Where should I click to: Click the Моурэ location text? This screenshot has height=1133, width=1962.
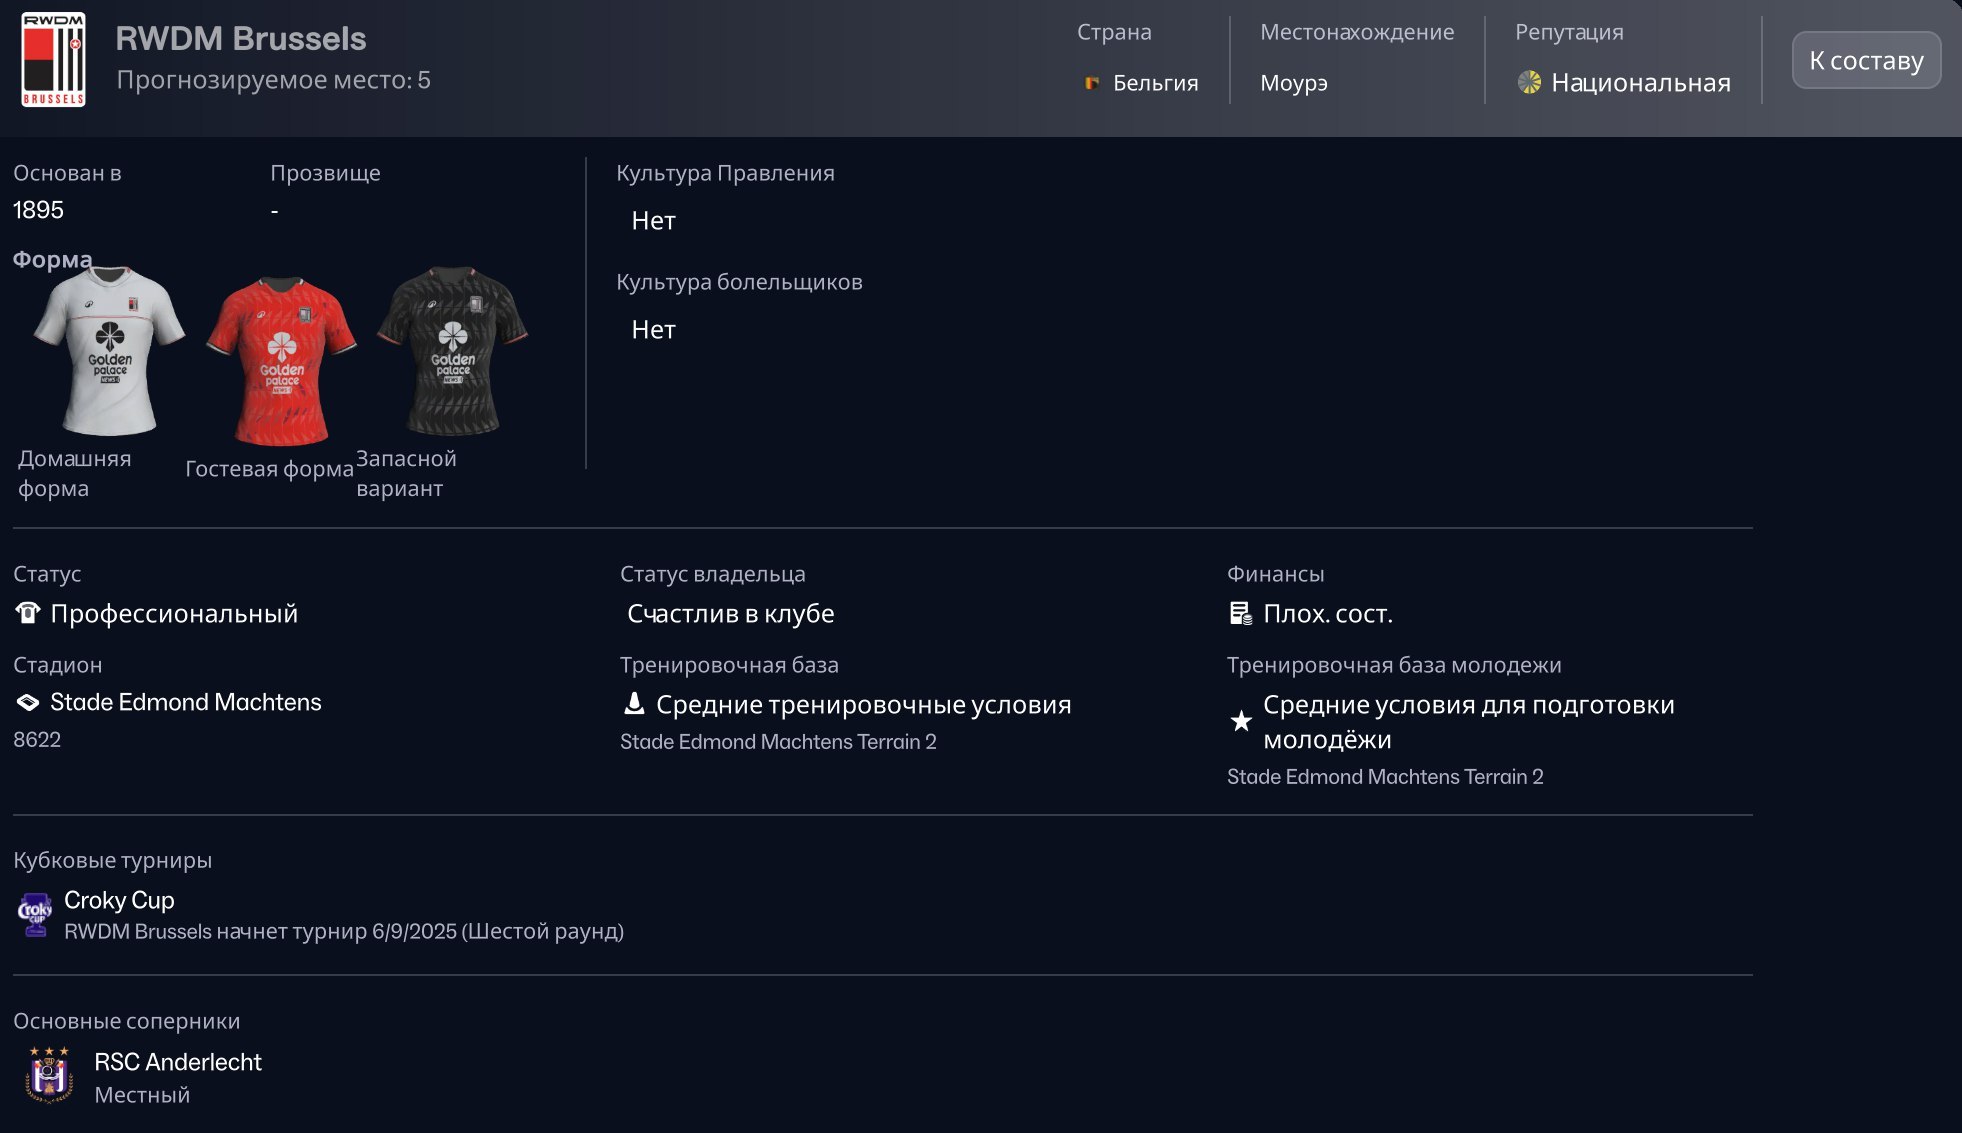click(x=1293, y=83)
